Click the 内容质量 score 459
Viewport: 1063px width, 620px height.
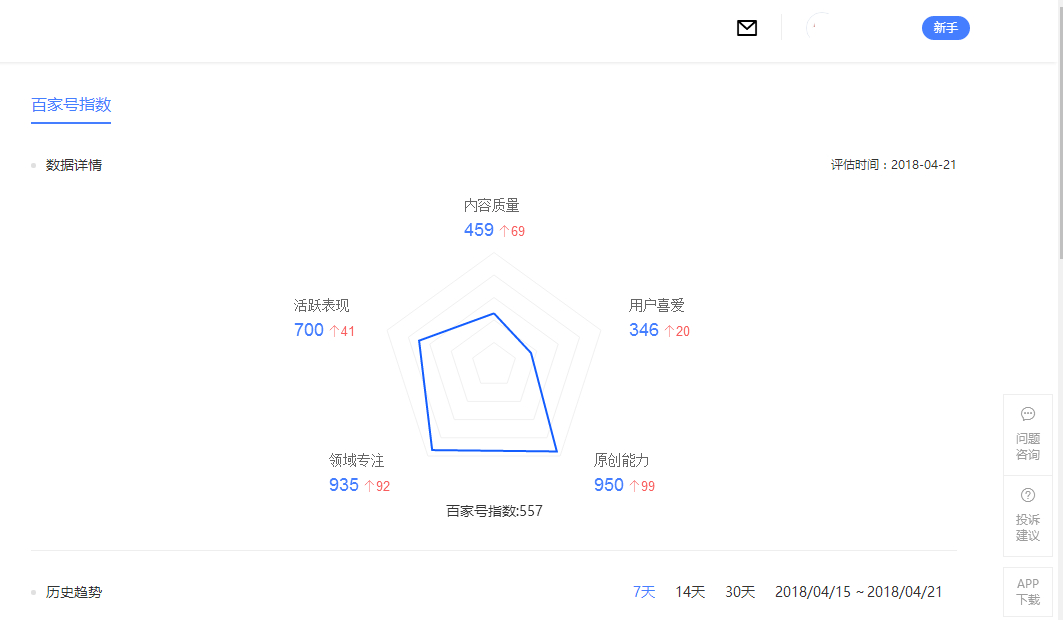pos(479,230)
